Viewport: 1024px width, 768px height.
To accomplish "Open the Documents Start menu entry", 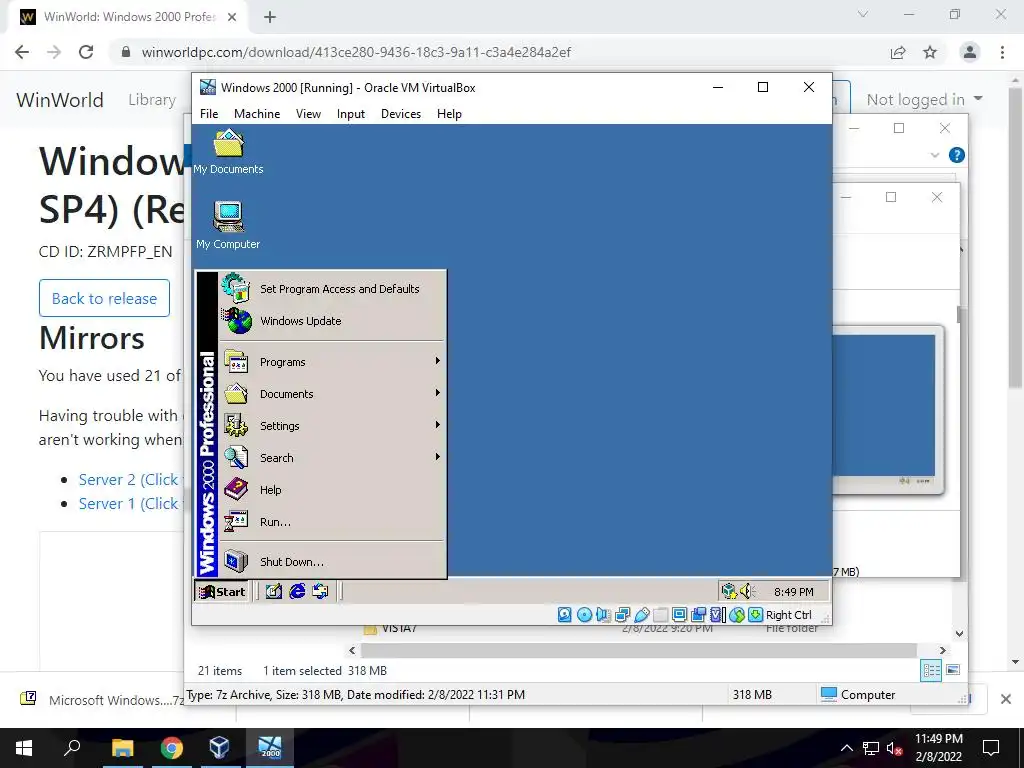I will click(332, 394).
